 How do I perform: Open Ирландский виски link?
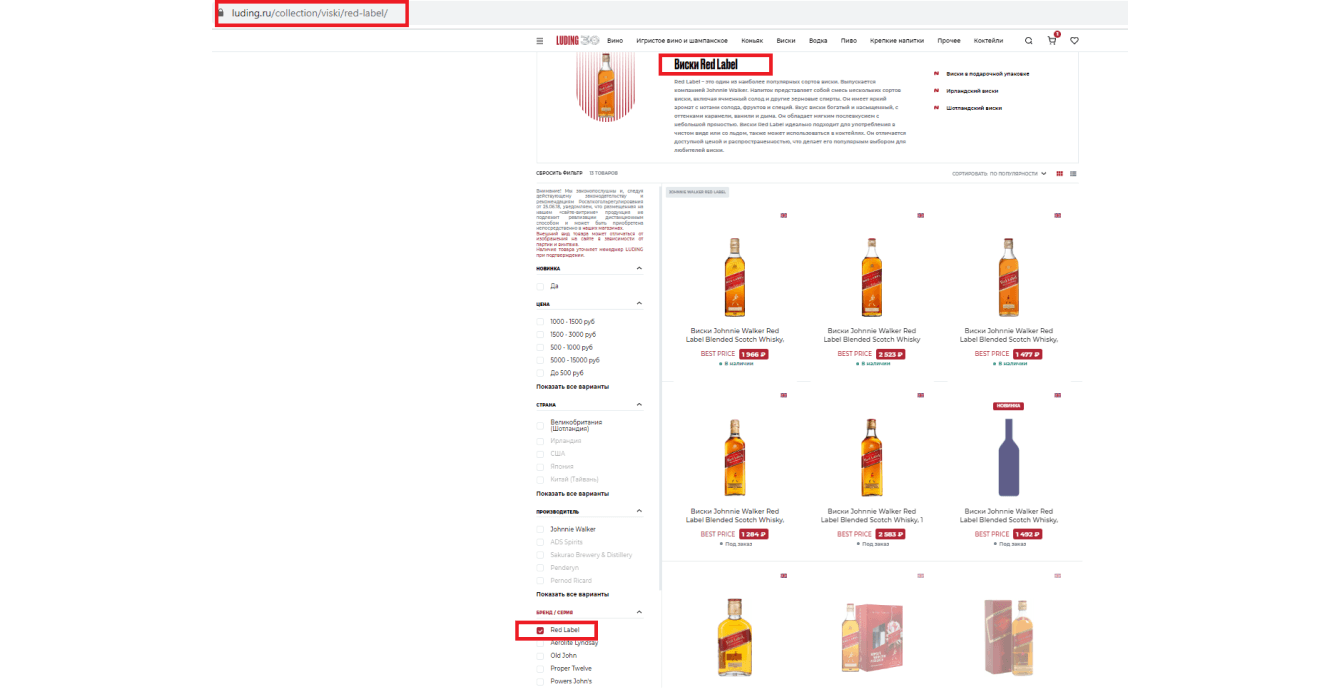[x=970, y=91]
